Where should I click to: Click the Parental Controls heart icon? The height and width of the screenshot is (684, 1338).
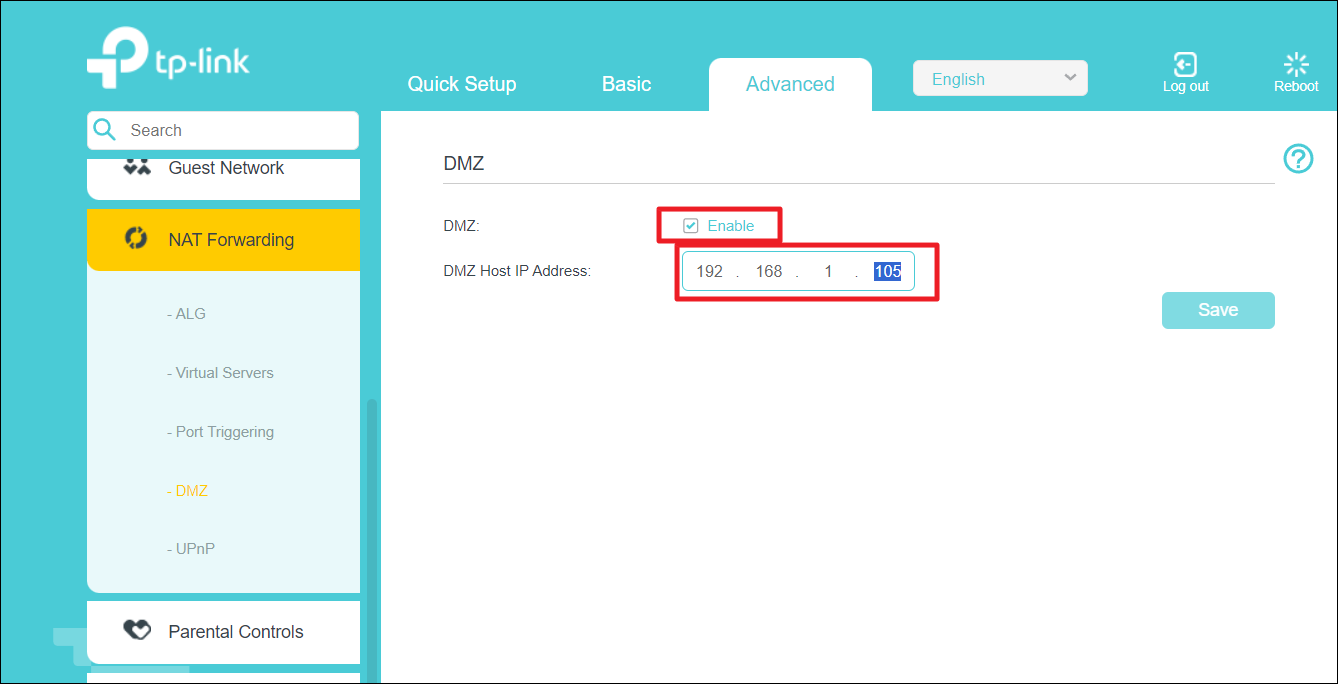coord(137,631)
